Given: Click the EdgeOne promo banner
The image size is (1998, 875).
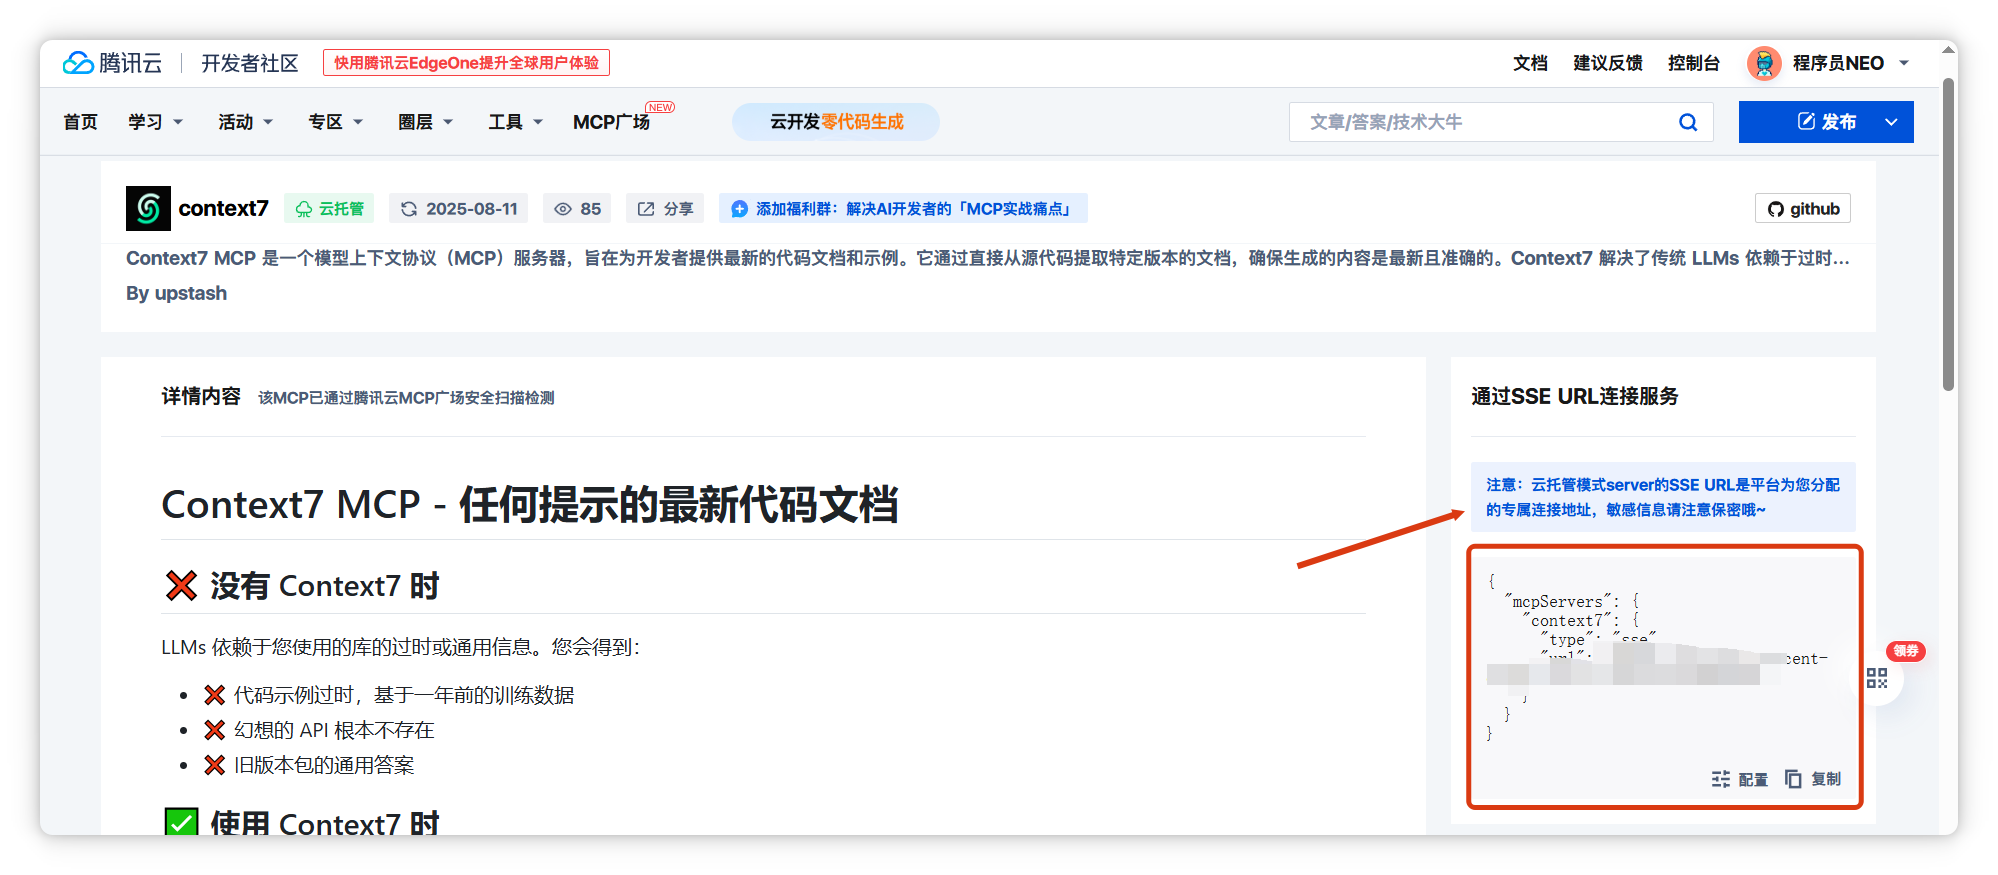Looking at the screenshot, I should 466,63.
